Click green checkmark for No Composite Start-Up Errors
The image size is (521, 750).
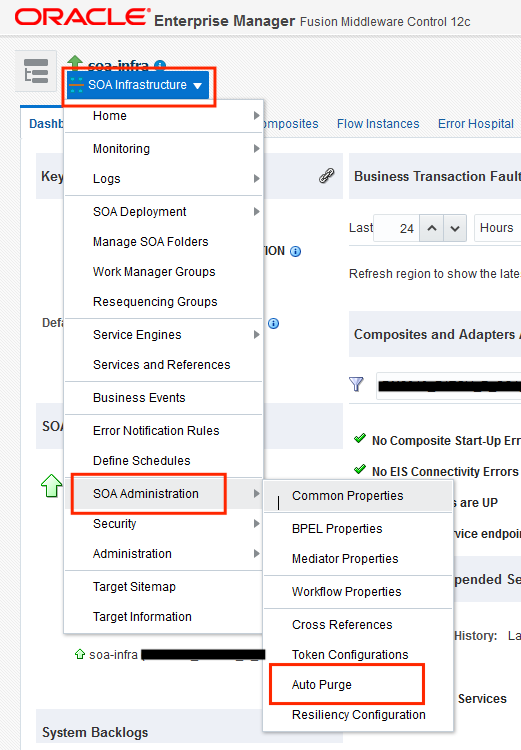point(360,439)
